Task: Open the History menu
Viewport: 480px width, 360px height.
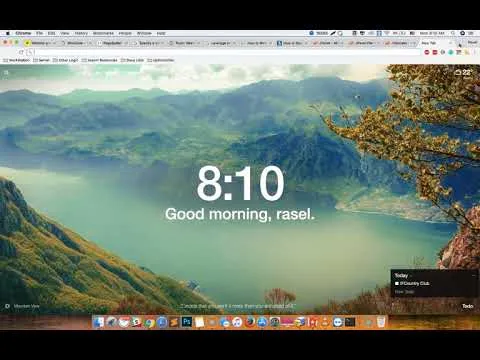Action: tap(81, 33)
